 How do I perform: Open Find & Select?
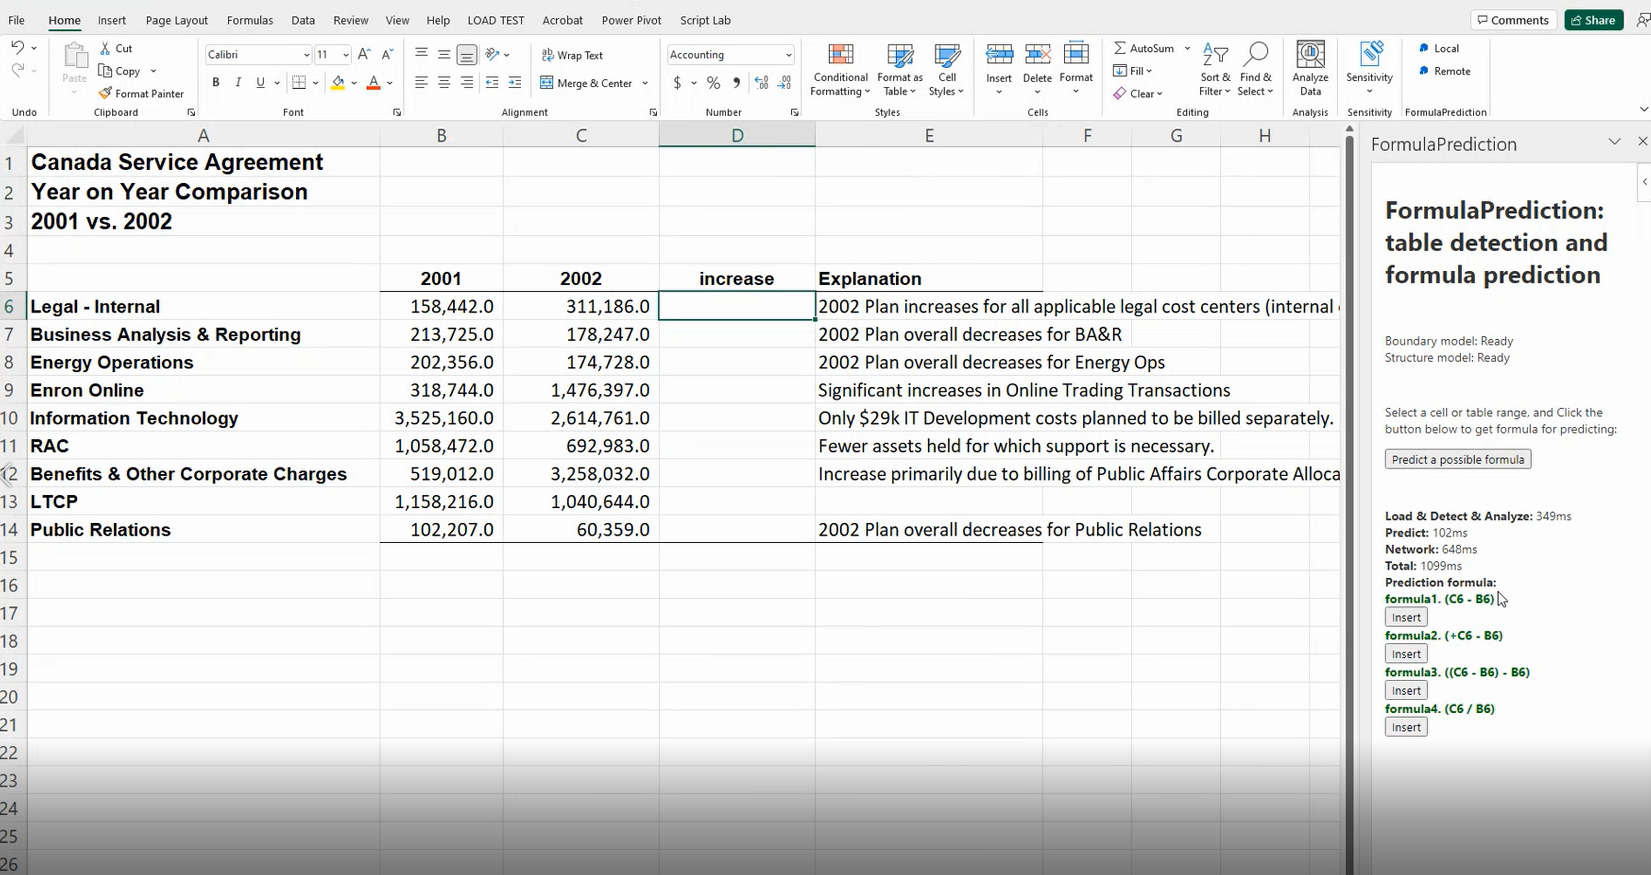pyautogui.click(x=1255, y=70)
